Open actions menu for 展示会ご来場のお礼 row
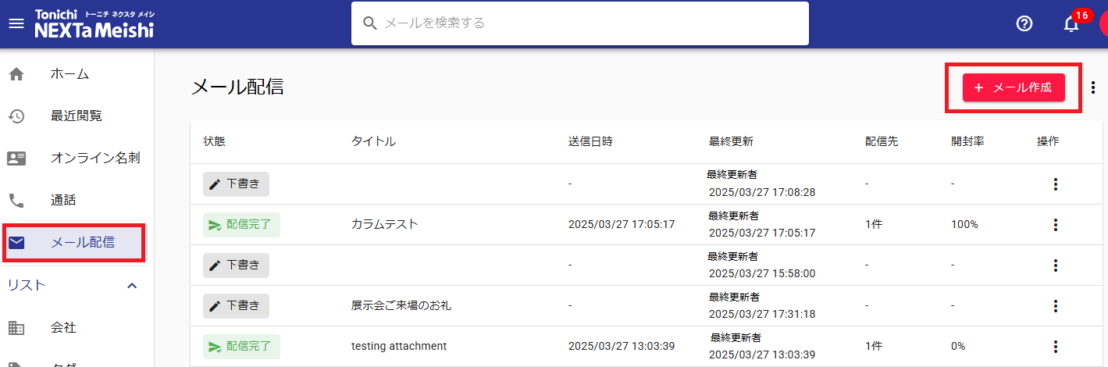 (1056, 306)
